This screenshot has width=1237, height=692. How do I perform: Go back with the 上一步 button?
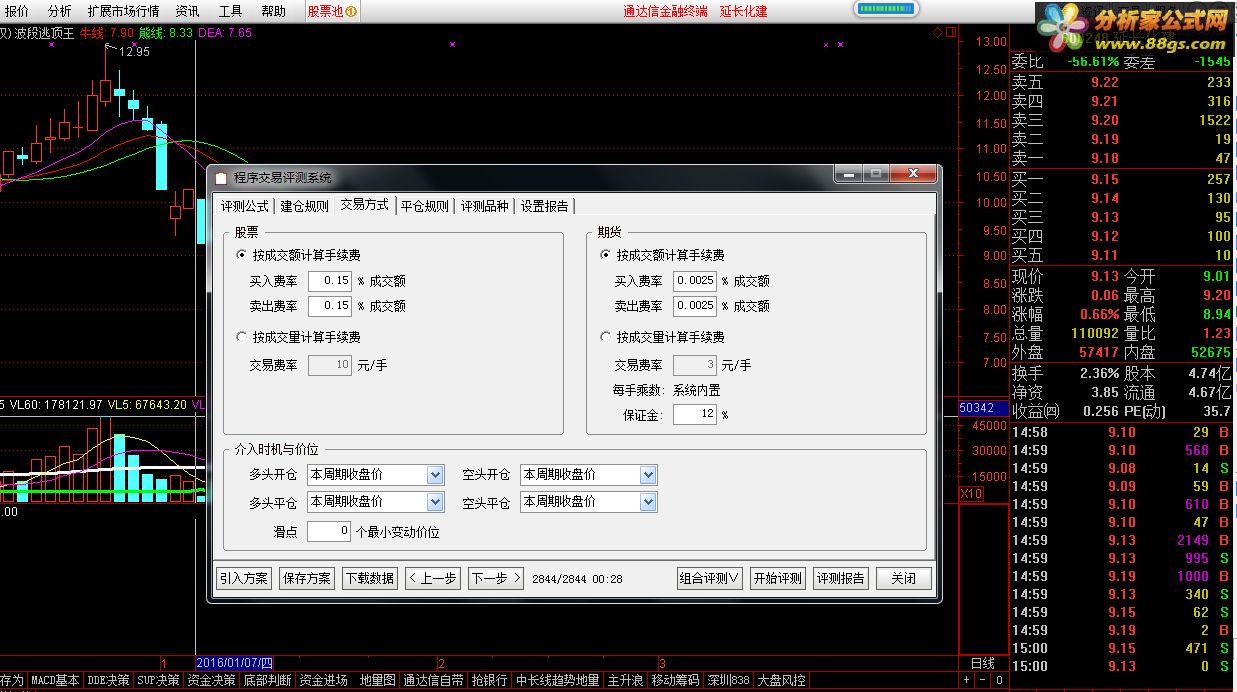pos(433,578)
